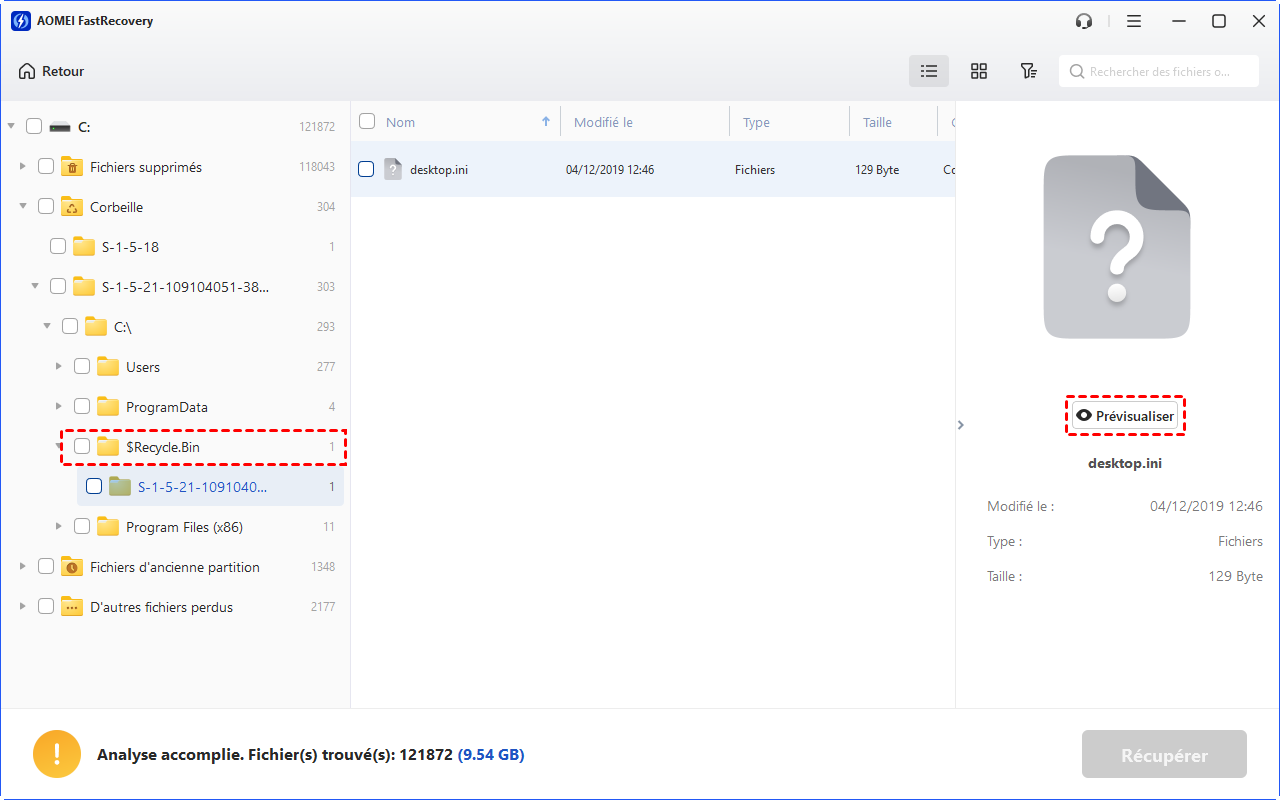
Task: Expand D'autres fichiers perdus
Action: tap(23, 607)
